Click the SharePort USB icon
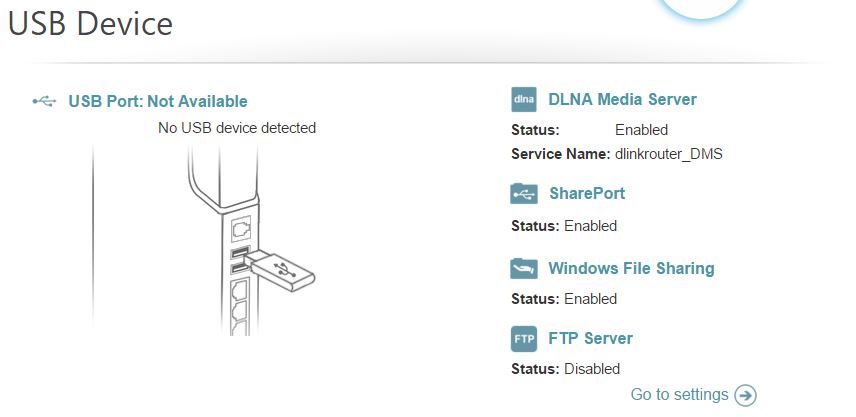856x417 pixels. tap(524, 194)
